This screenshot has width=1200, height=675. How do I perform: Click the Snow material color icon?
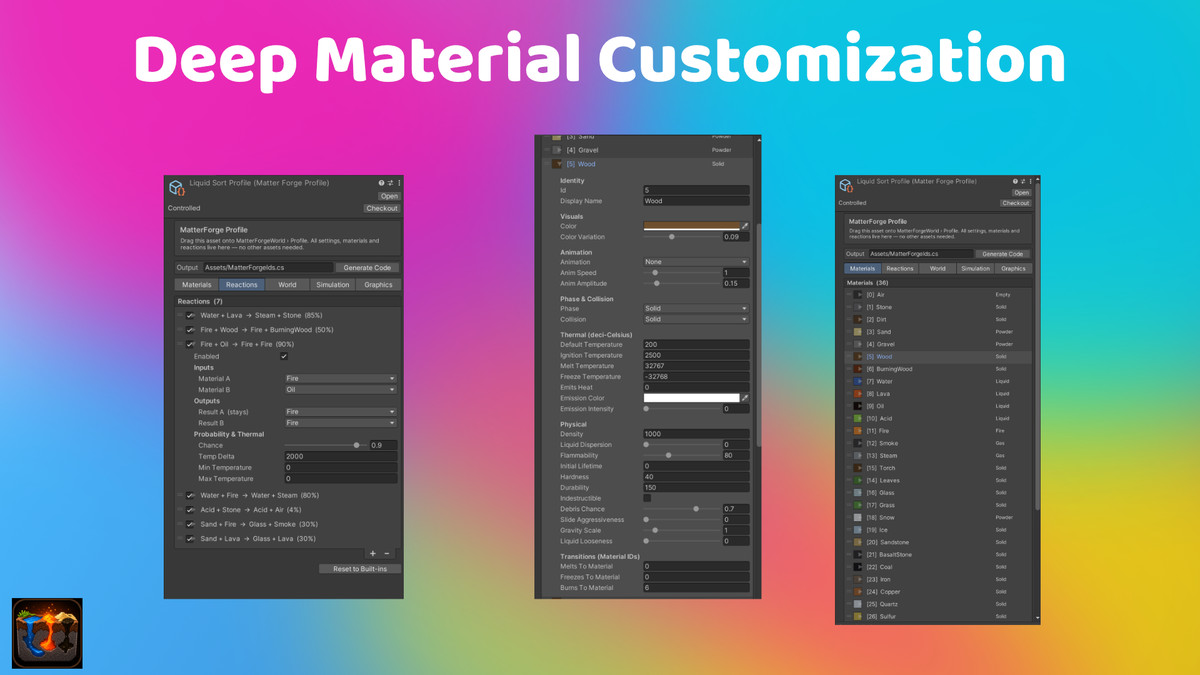858,517
